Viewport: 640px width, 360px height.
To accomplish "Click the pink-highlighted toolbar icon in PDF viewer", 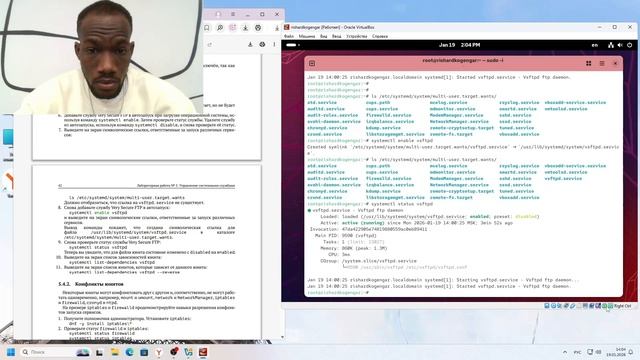I will 232,28.
